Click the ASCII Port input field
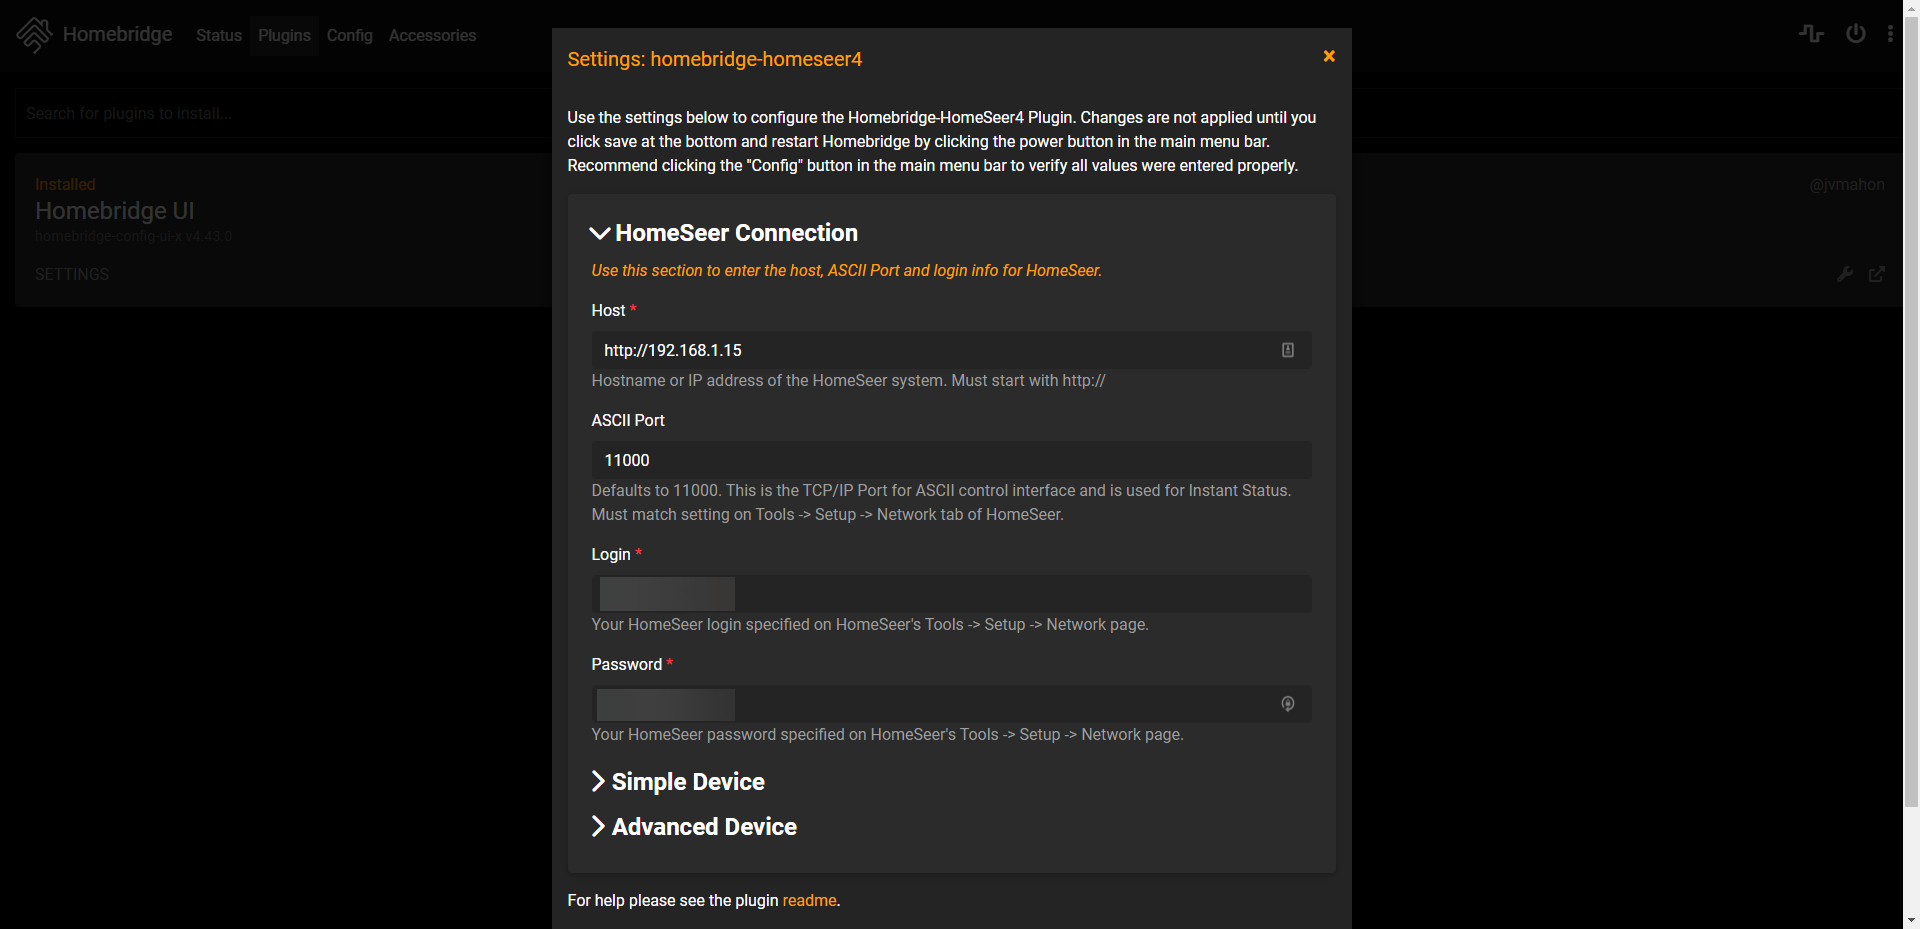Screen dimensions: 1920x929 (x=951, y=460)
